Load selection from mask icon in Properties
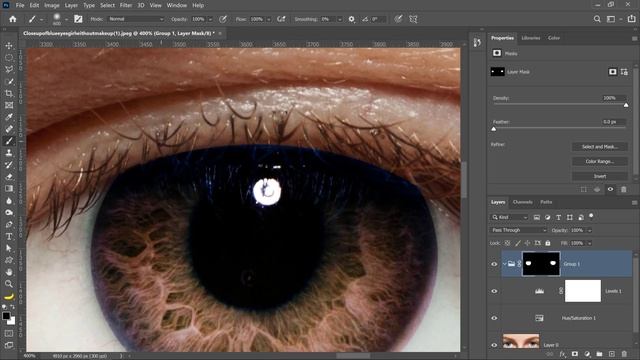Screen dimensions: 640x360 [584, 189]
